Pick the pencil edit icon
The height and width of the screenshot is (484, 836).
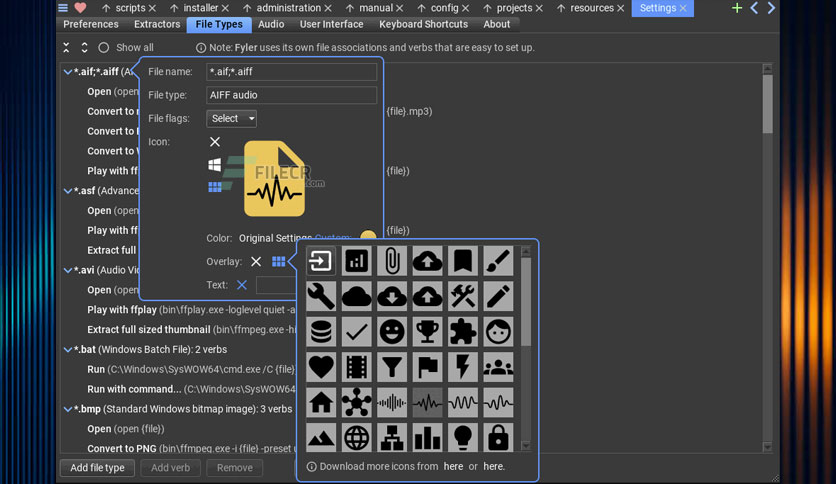point(499,296)
